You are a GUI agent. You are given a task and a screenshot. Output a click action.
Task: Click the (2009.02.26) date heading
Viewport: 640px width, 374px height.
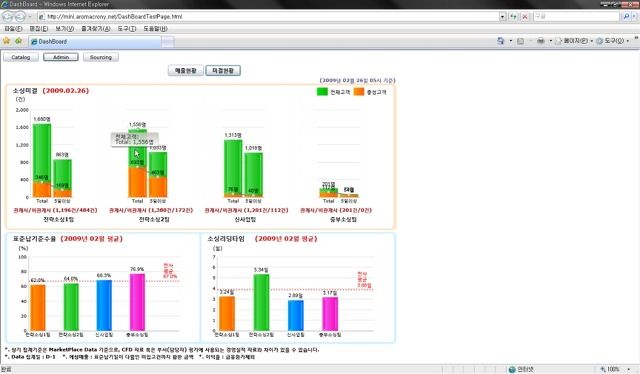tap(66, 91)
